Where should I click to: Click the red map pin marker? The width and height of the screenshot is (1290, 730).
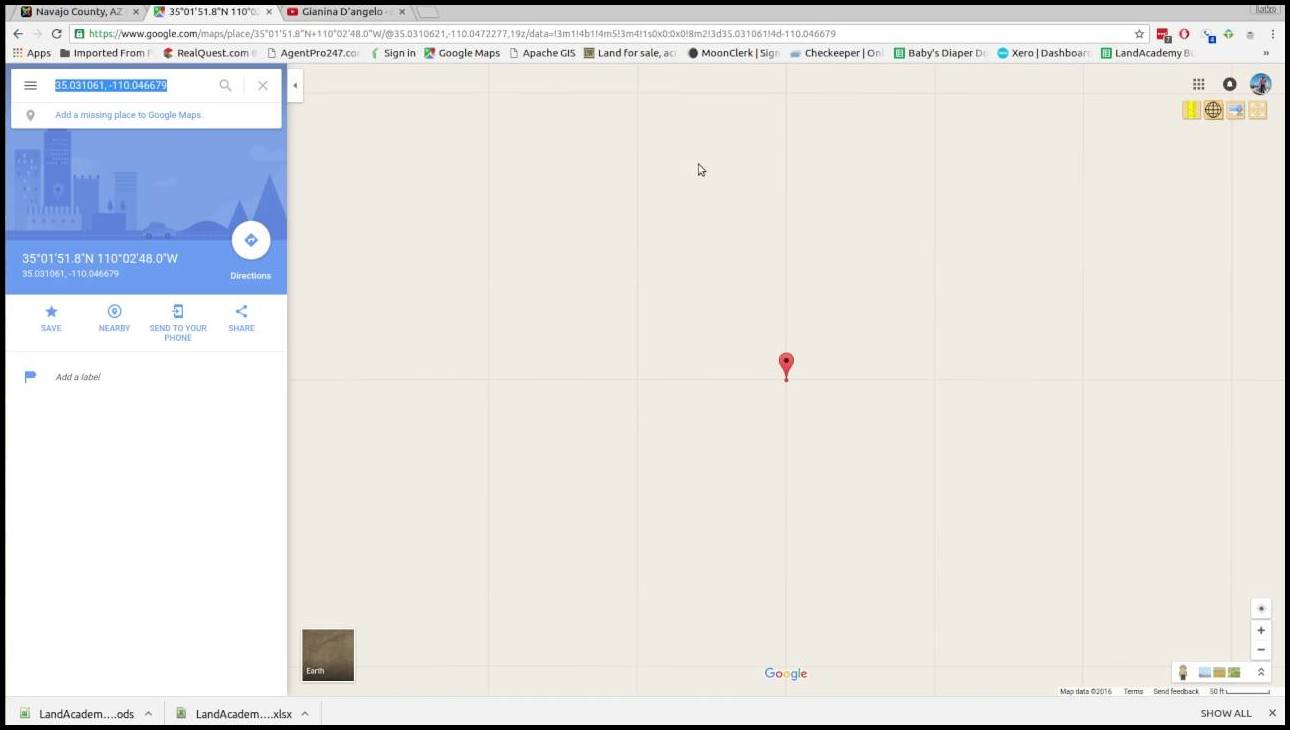[x=786, y=366]
